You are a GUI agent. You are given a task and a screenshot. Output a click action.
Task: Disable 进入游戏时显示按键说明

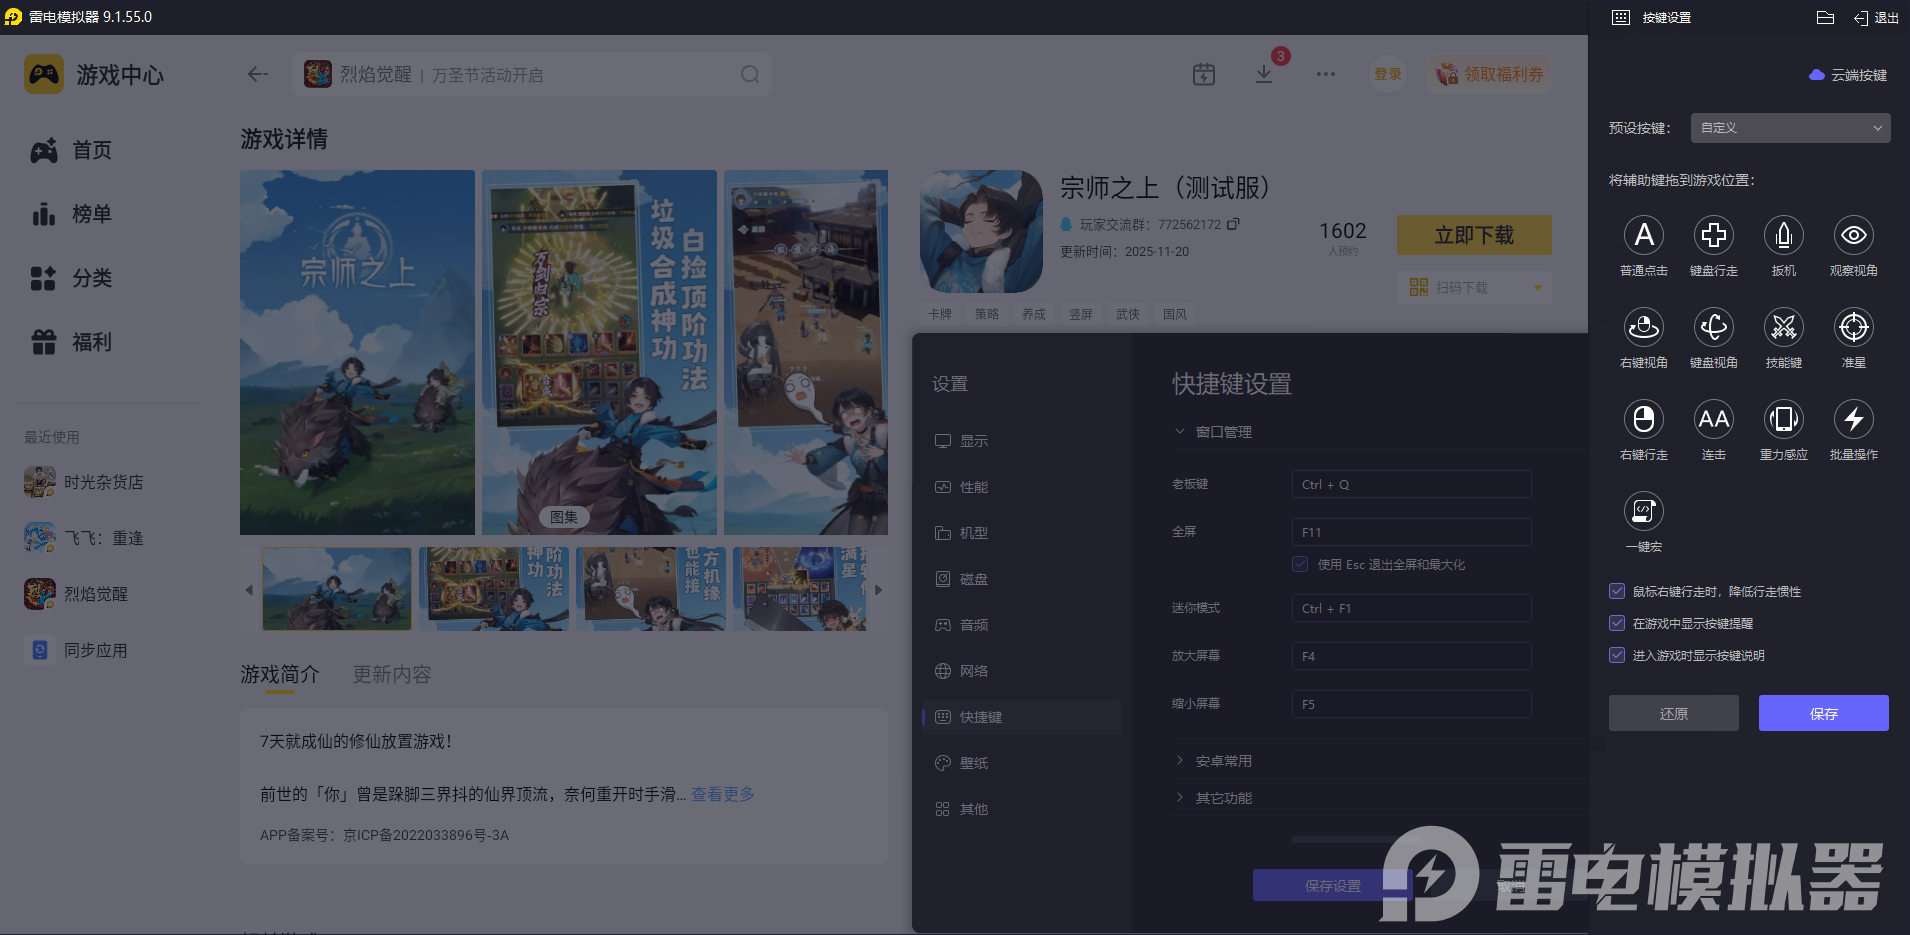[1617, 655]
